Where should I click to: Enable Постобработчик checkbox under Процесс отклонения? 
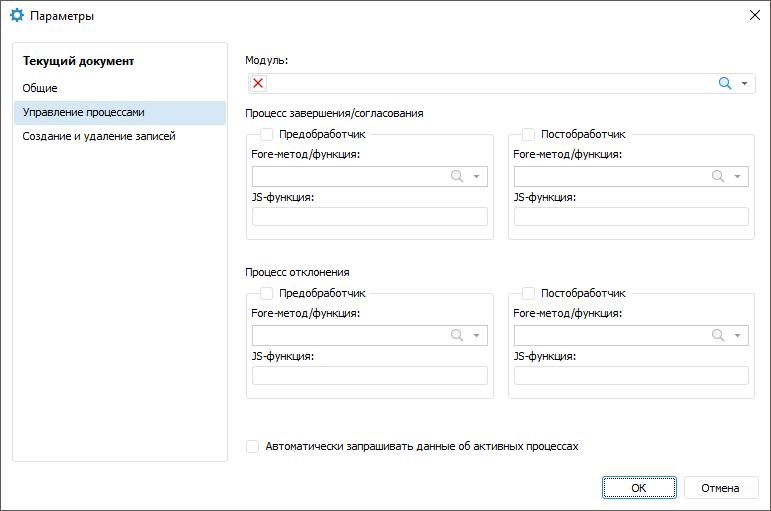coord(528,293)
